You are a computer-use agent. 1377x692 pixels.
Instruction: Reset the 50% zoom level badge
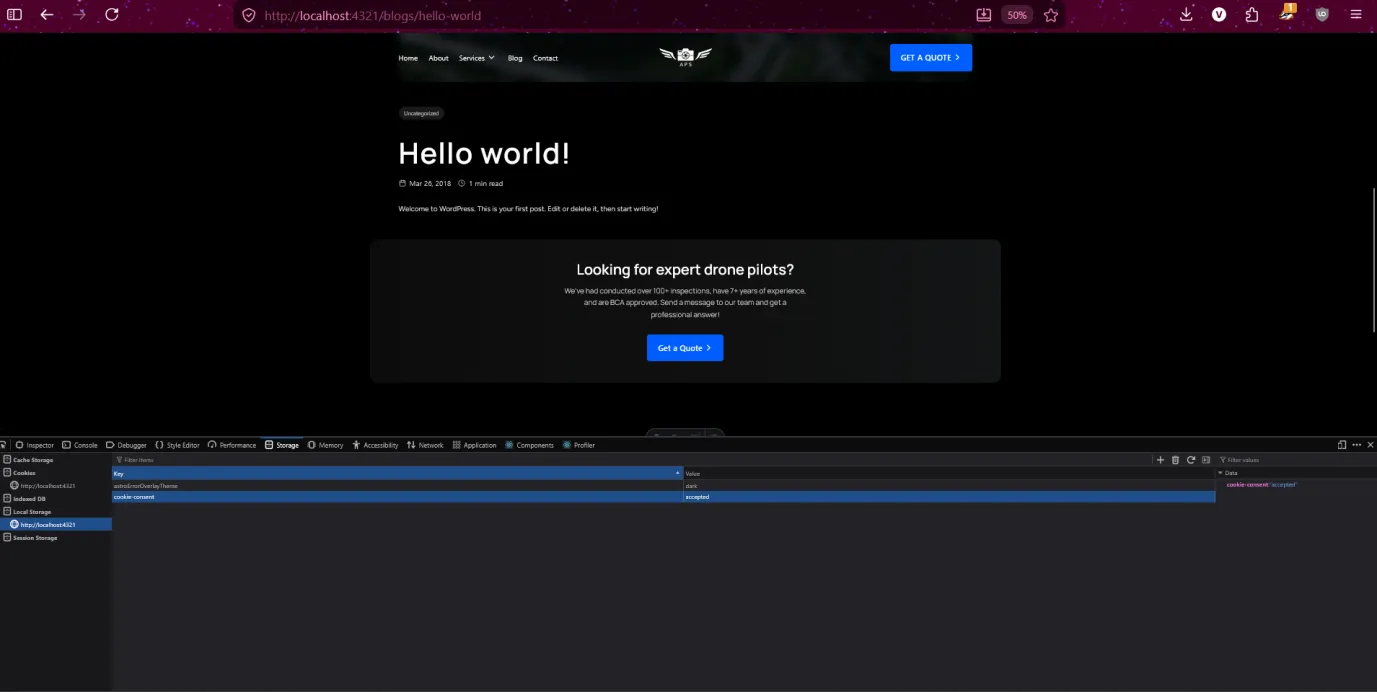coord(1017,16)
